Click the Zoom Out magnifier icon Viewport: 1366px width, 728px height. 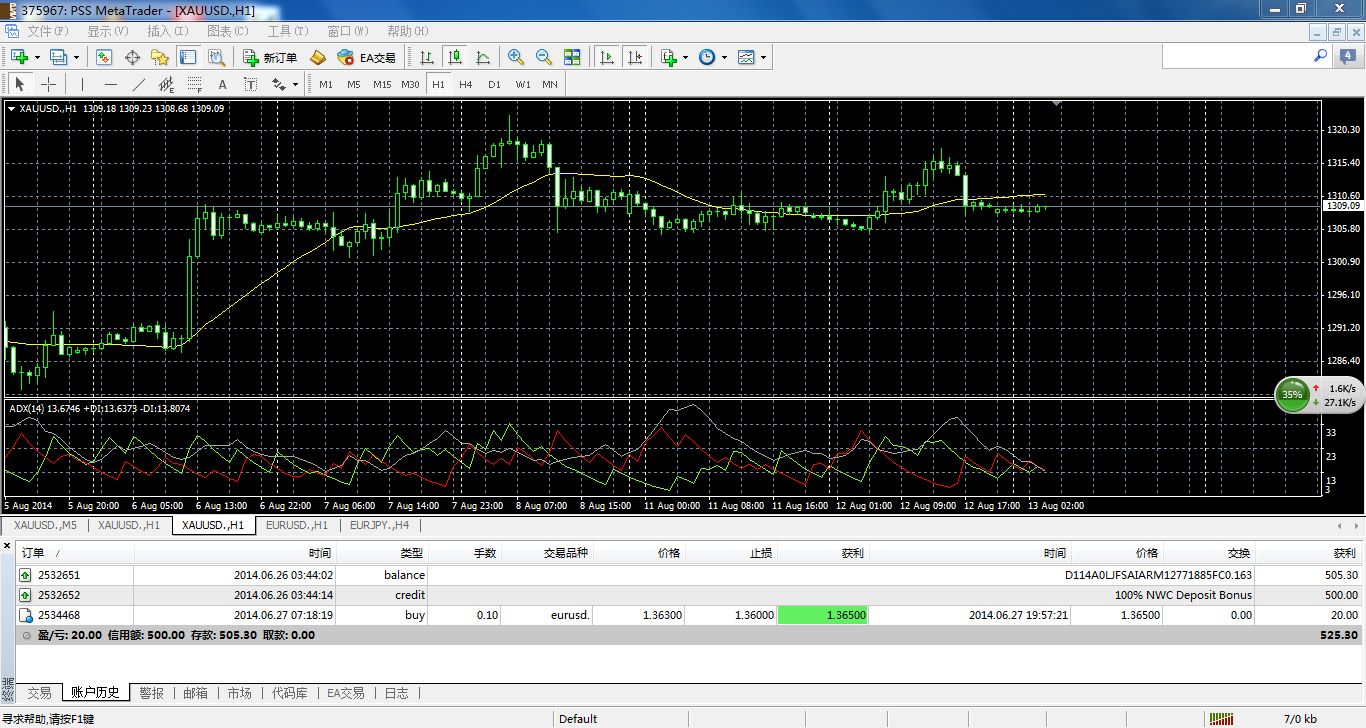tap(544, 58)
